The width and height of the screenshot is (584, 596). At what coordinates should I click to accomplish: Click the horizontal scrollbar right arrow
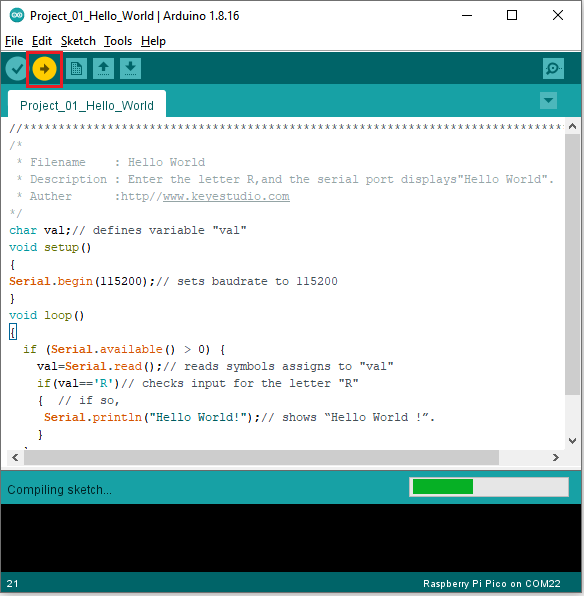(x=556, y=457)
